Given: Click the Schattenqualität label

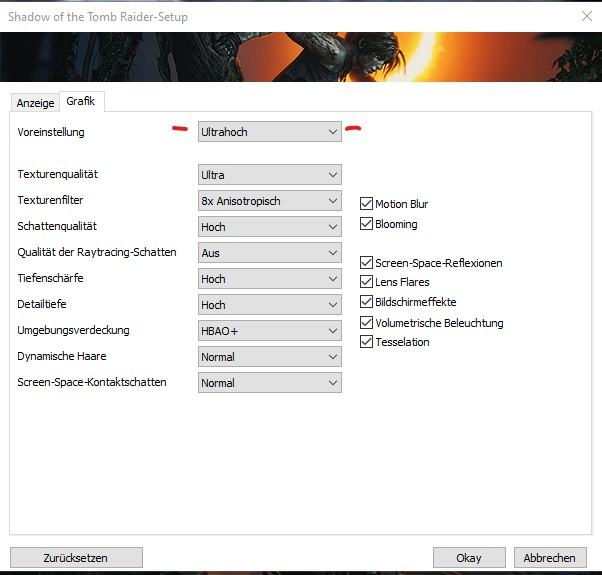Looking at the screenshot, I should pyautogui.click(x=57, y=226).
